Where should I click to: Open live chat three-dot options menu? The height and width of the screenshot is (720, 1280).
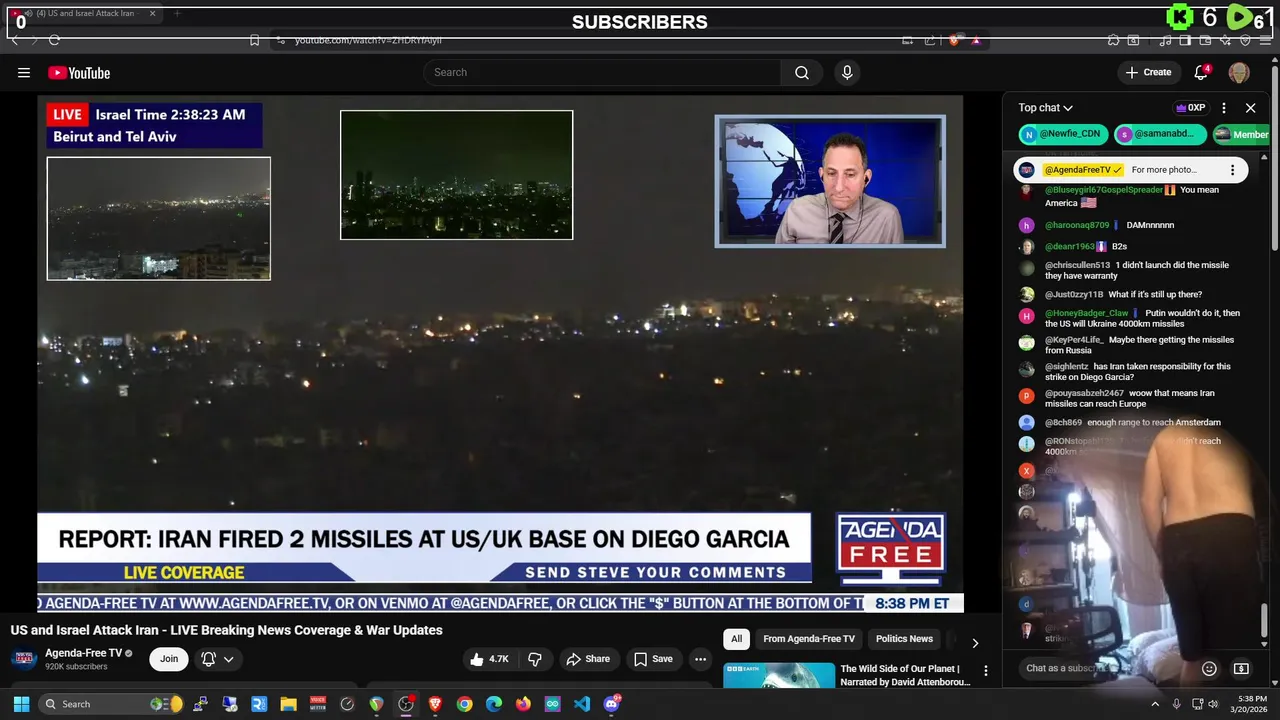(1223, 107)
